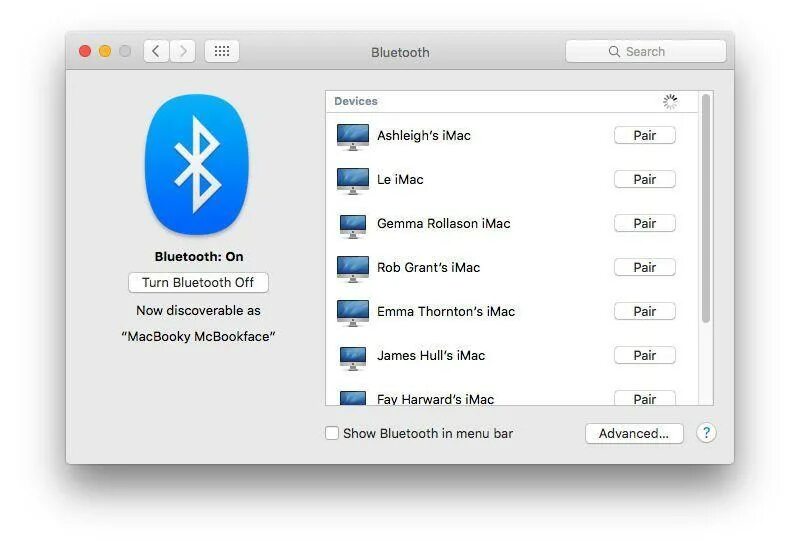
Task: Select the Le iMac device name
Action: [x=400, y=179]
